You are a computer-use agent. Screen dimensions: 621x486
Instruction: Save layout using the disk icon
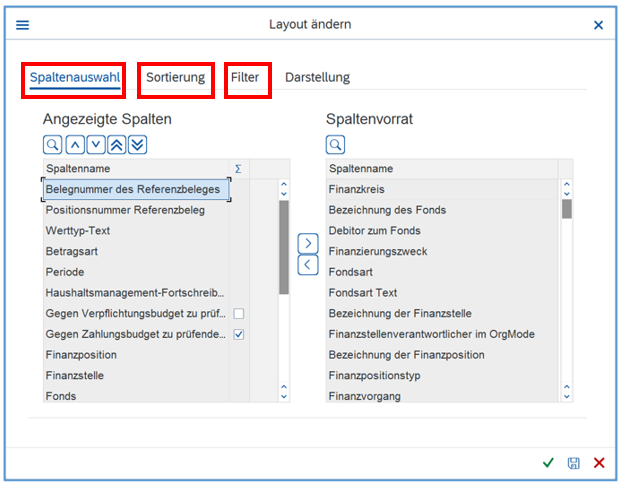pos(574,463)
